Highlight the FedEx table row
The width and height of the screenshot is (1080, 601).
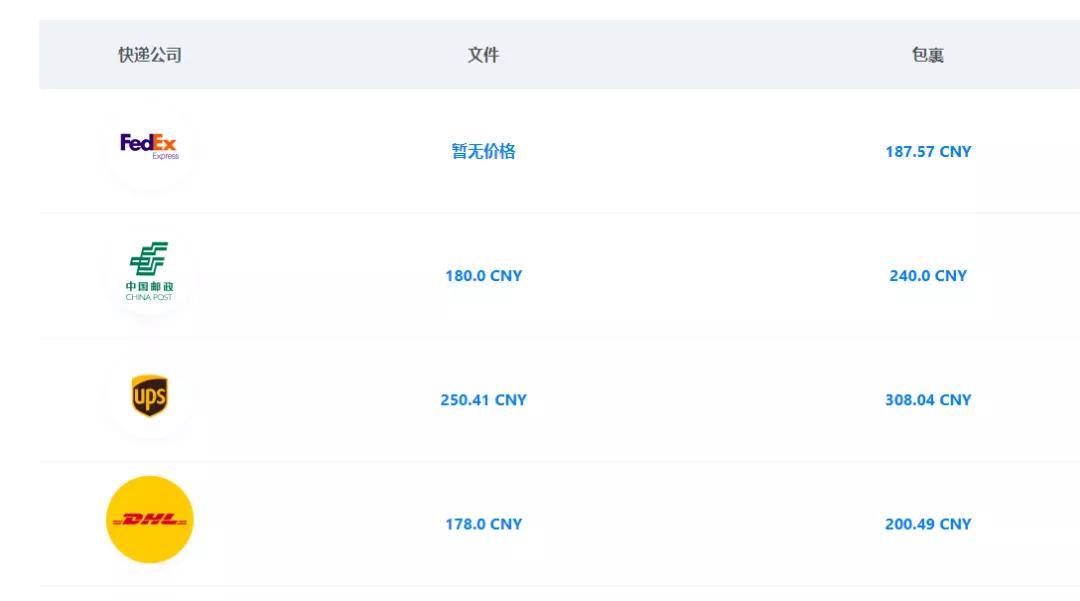pos(700,152)
